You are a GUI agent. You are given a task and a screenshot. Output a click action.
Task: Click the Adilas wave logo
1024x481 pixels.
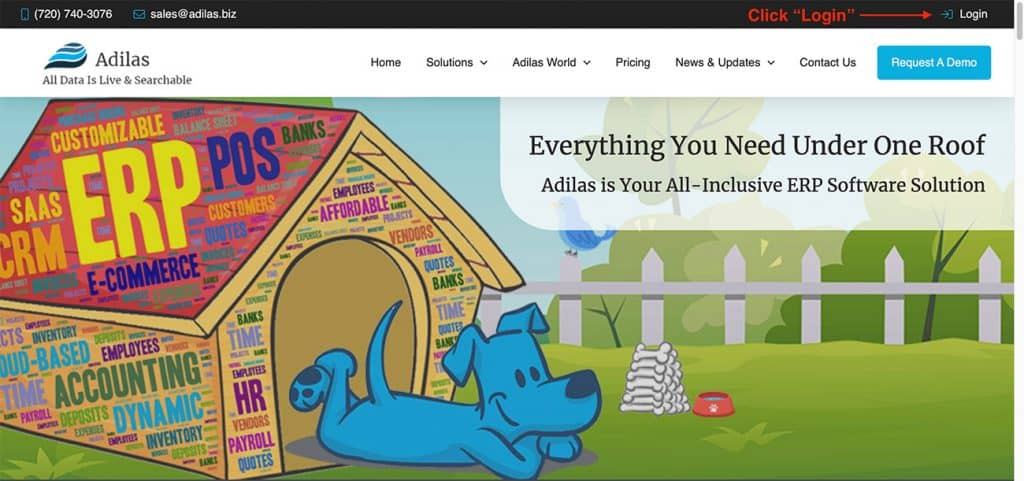point(65,56)
